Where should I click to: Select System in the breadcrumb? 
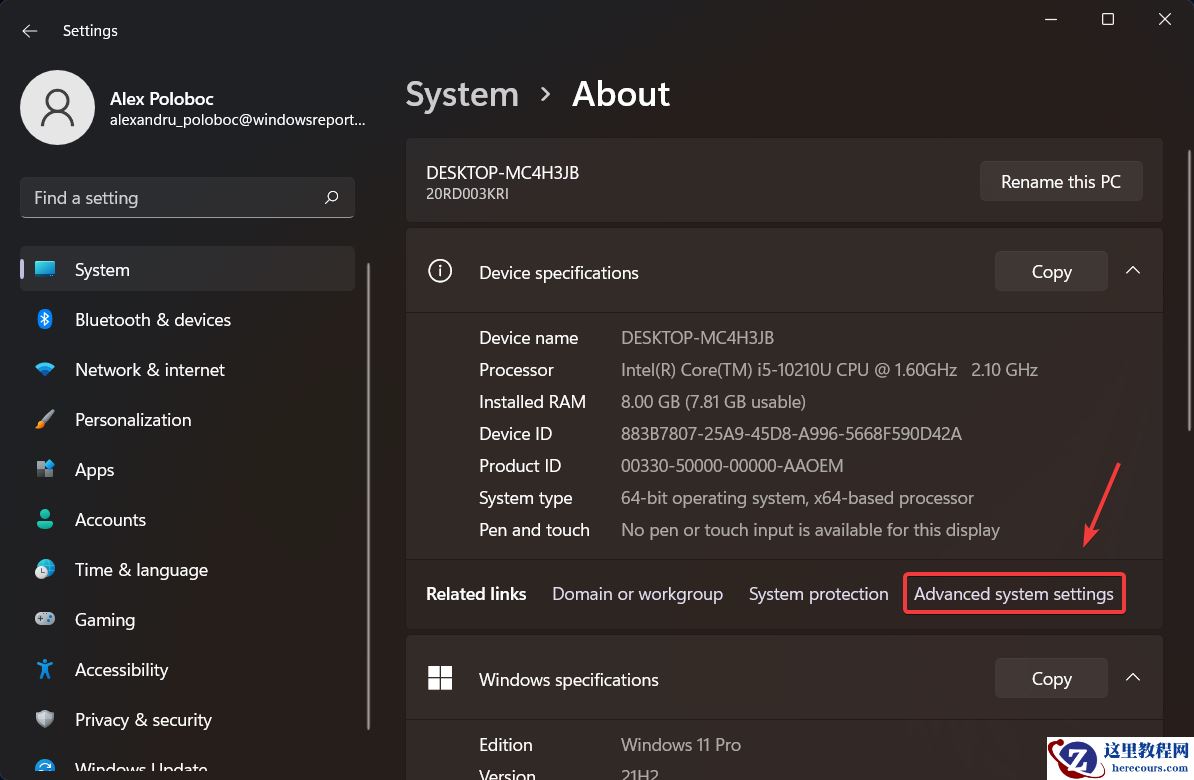pos(462,94)
